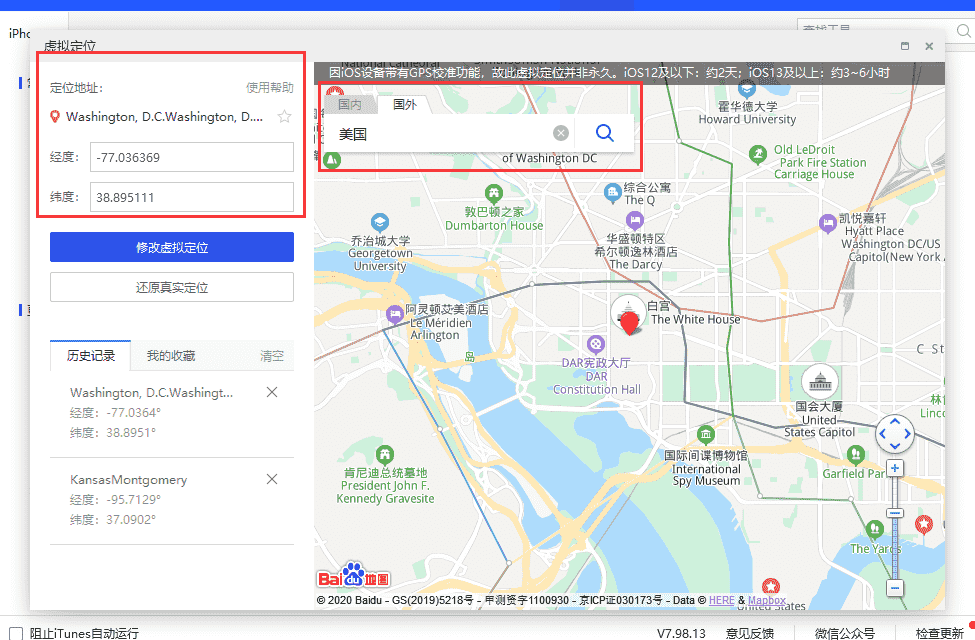Image resolution: width=975 pixels, height=640 pixels.
Task: Click the 修改虚拟定位 button
Action: click(171, 247)
